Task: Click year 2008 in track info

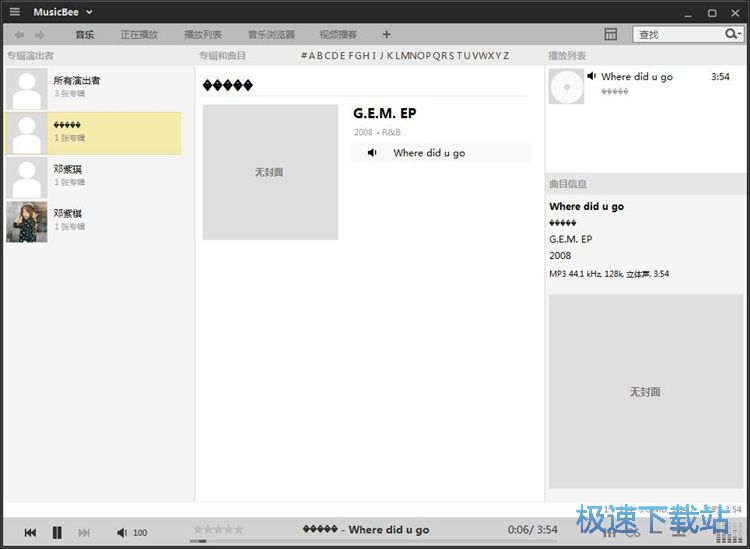Action: [560, 255]
